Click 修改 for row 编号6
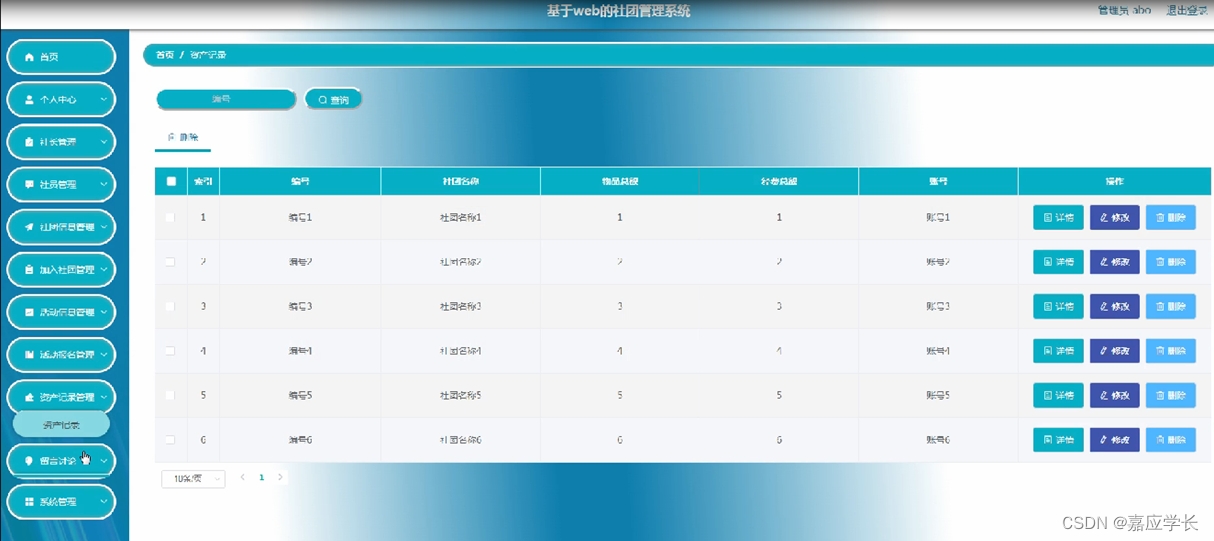The height and width of the screenshot is (541, 1214). tap(1114, 440)
